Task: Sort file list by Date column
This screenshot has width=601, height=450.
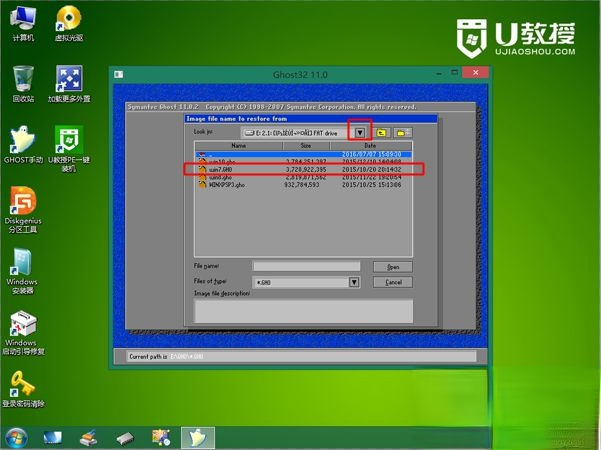Action: click(x=370, y=146)
